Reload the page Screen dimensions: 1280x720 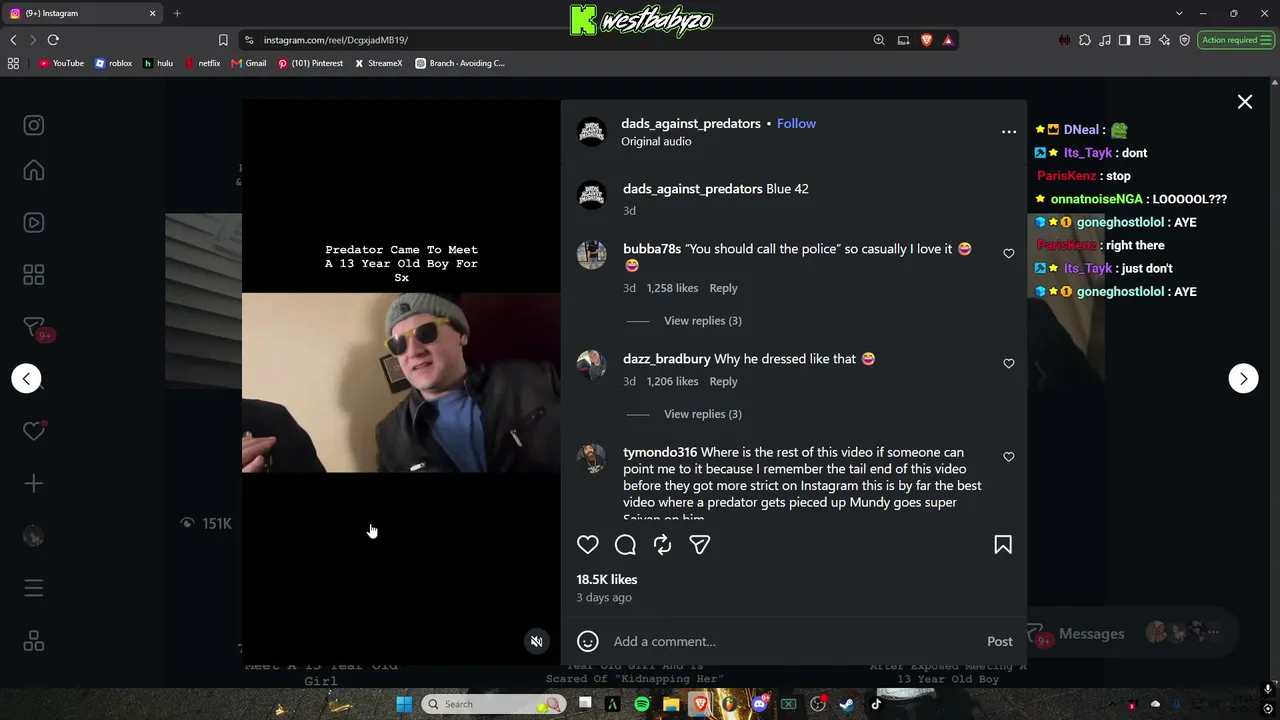(x=53, y=40)
